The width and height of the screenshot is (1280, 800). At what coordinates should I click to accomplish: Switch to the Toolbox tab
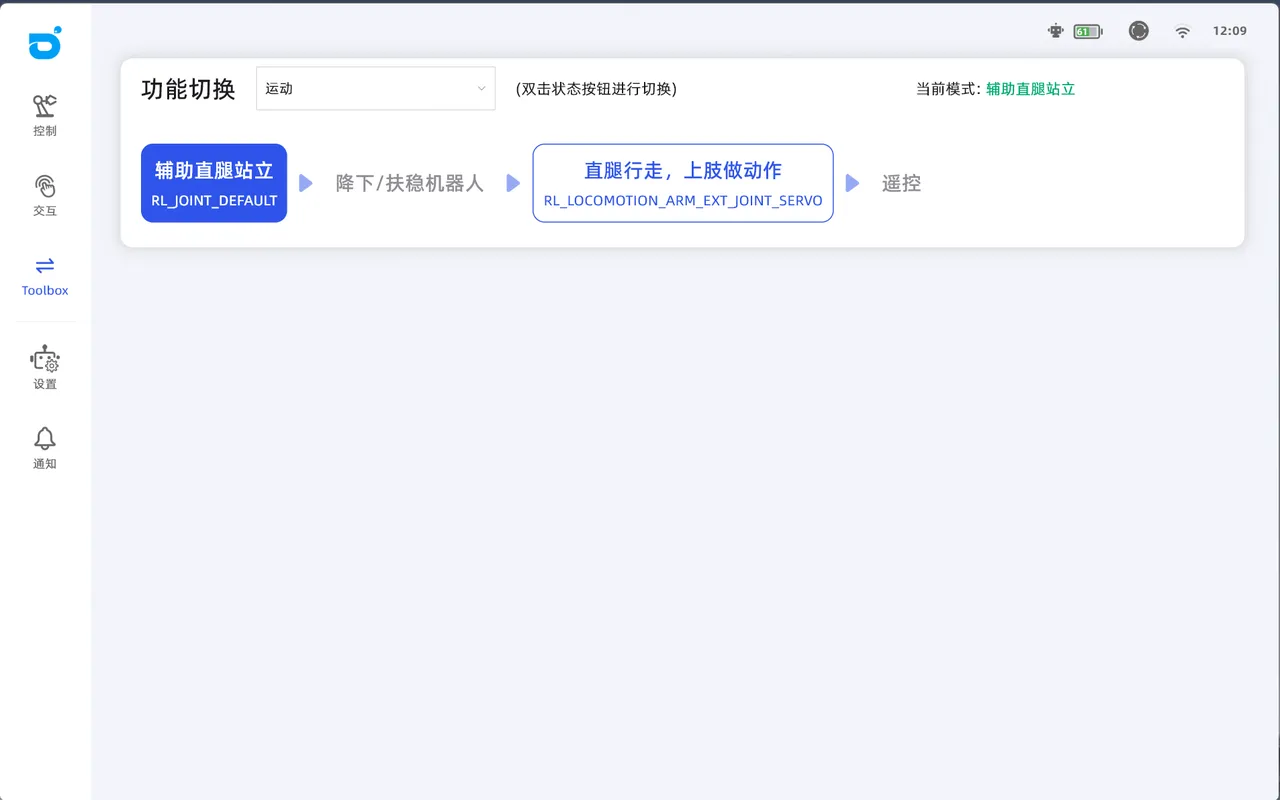point(45,275)
